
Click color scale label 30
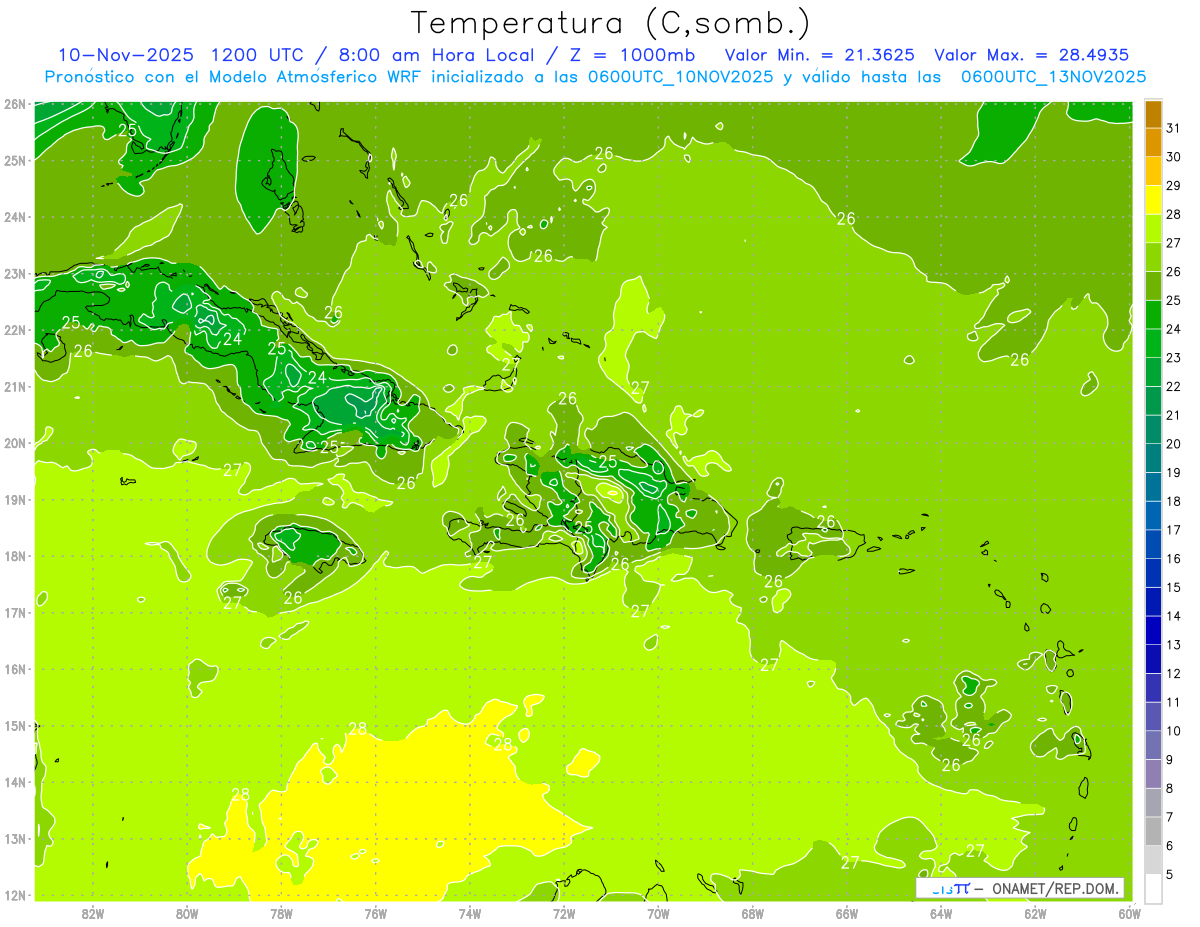tap(1174, 157)
